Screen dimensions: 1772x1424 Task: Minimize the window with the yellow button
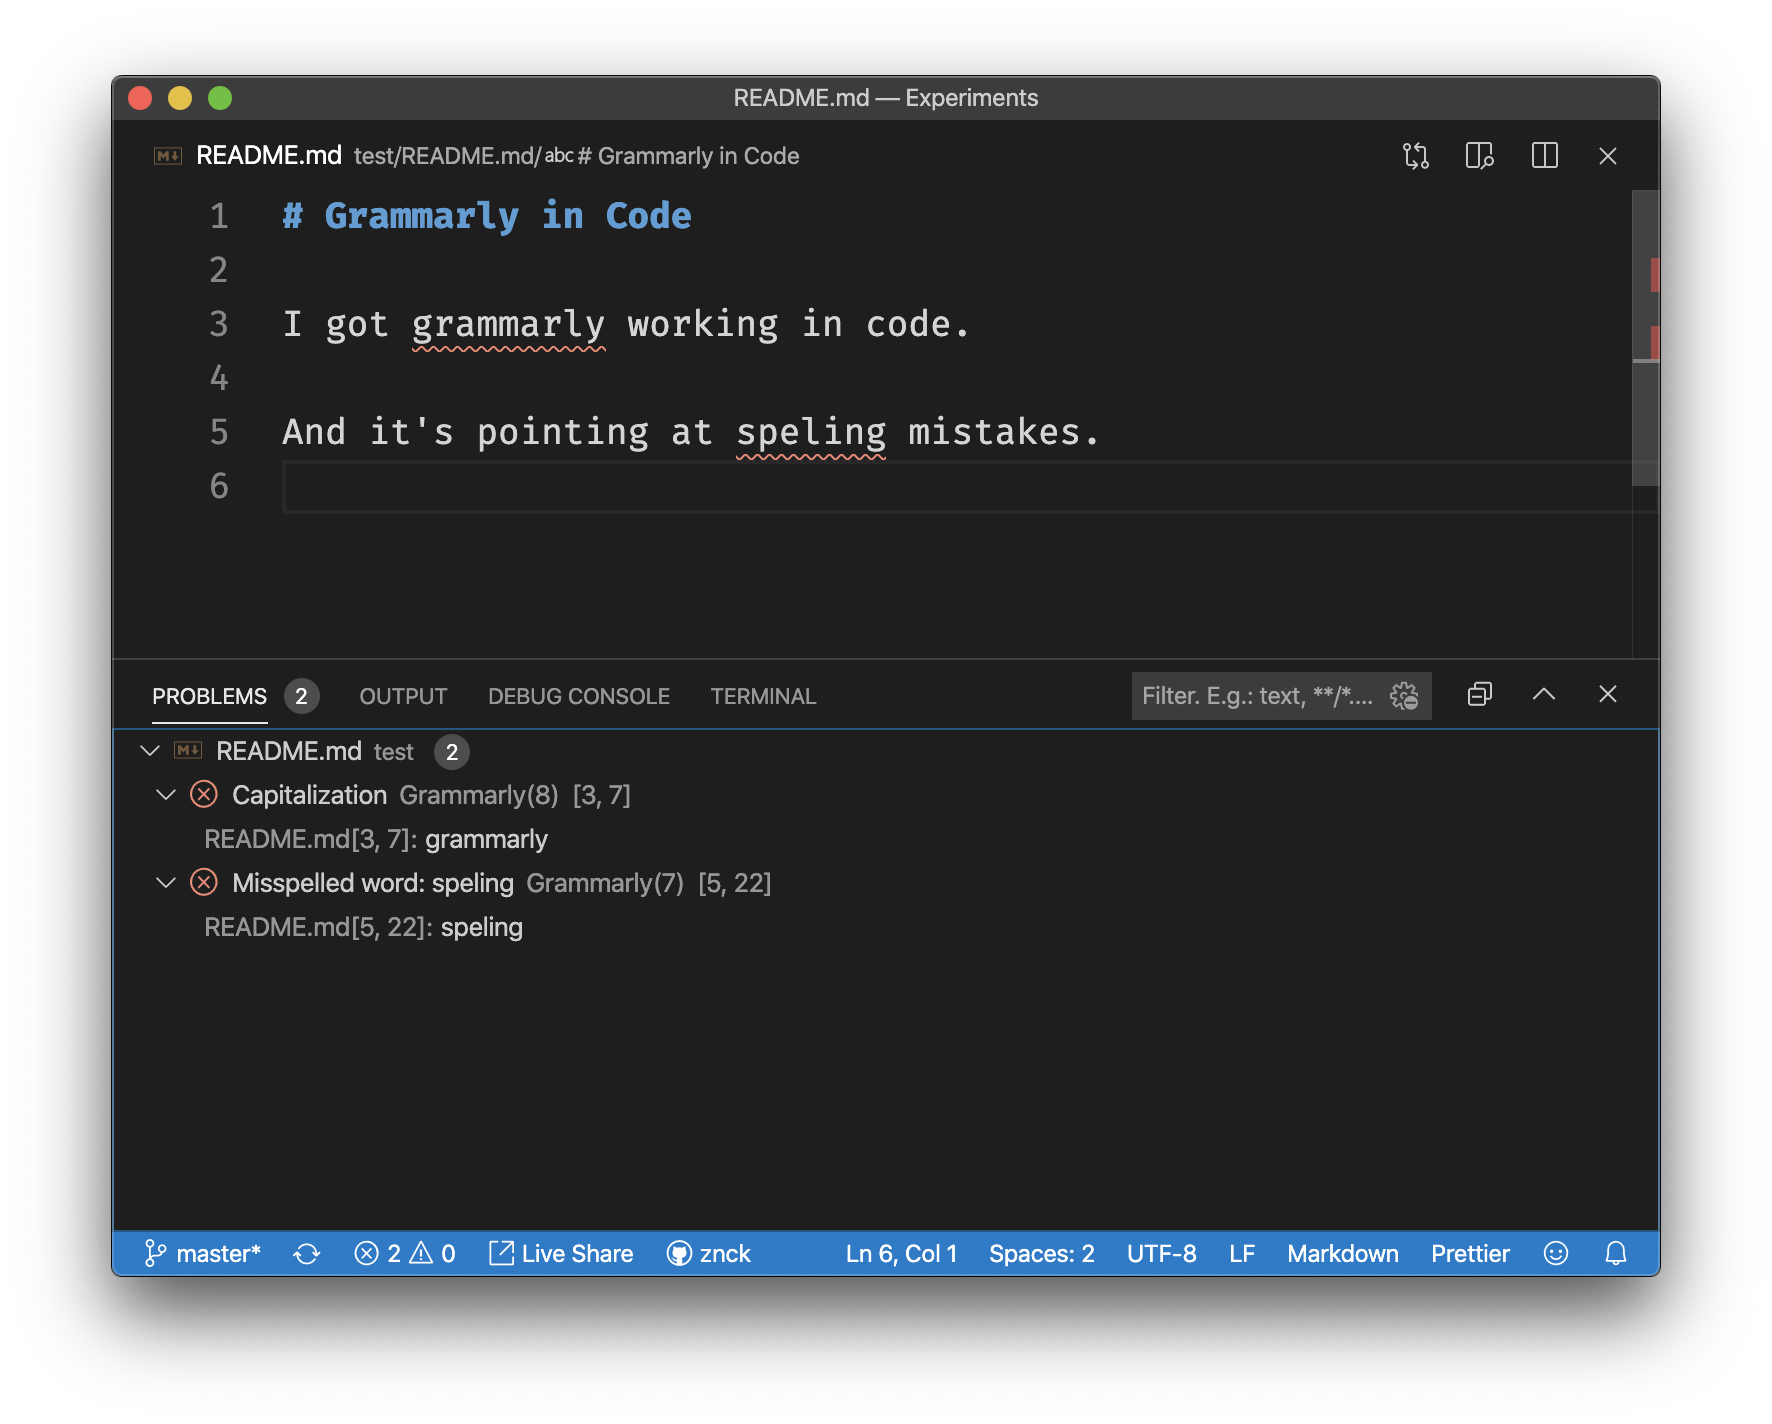180,97
